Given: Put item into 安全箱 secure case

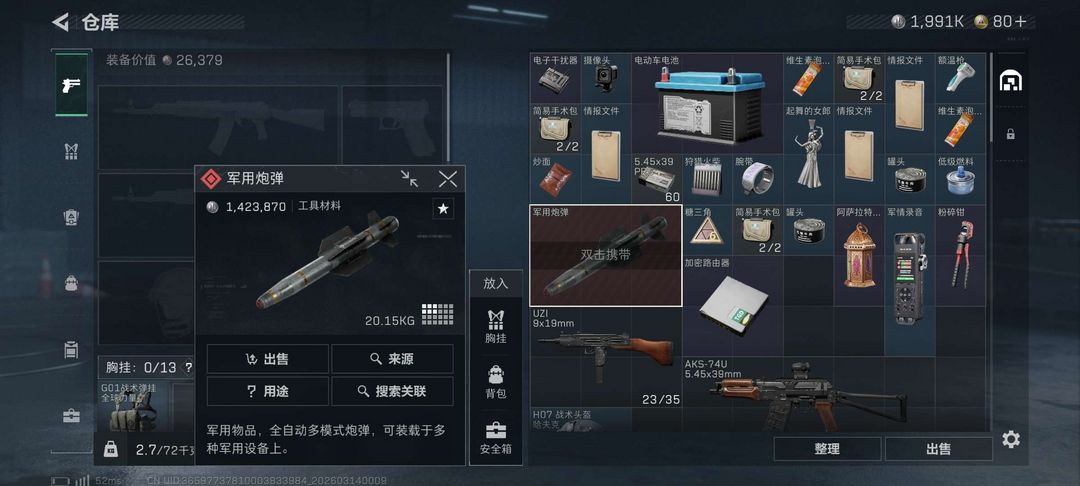Looking at the screenshot, I should coord(496,438).
